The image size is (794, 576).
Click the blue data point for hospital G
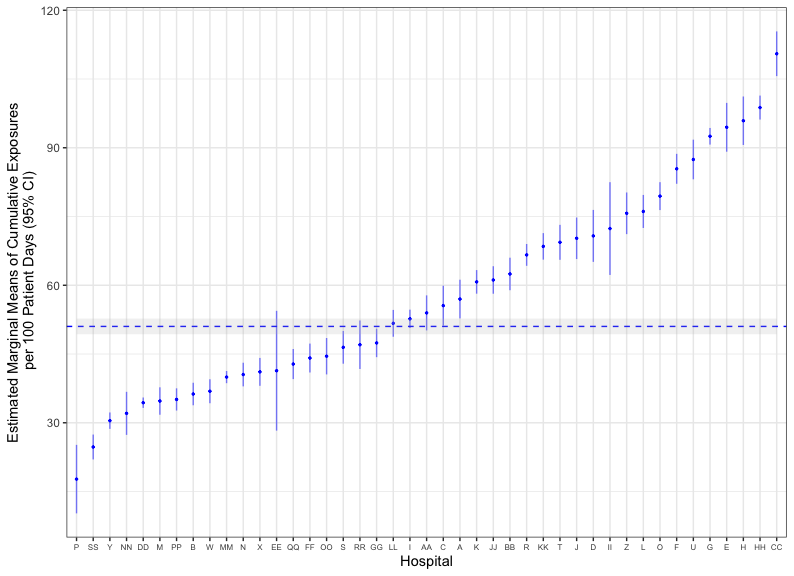[710, 136]
